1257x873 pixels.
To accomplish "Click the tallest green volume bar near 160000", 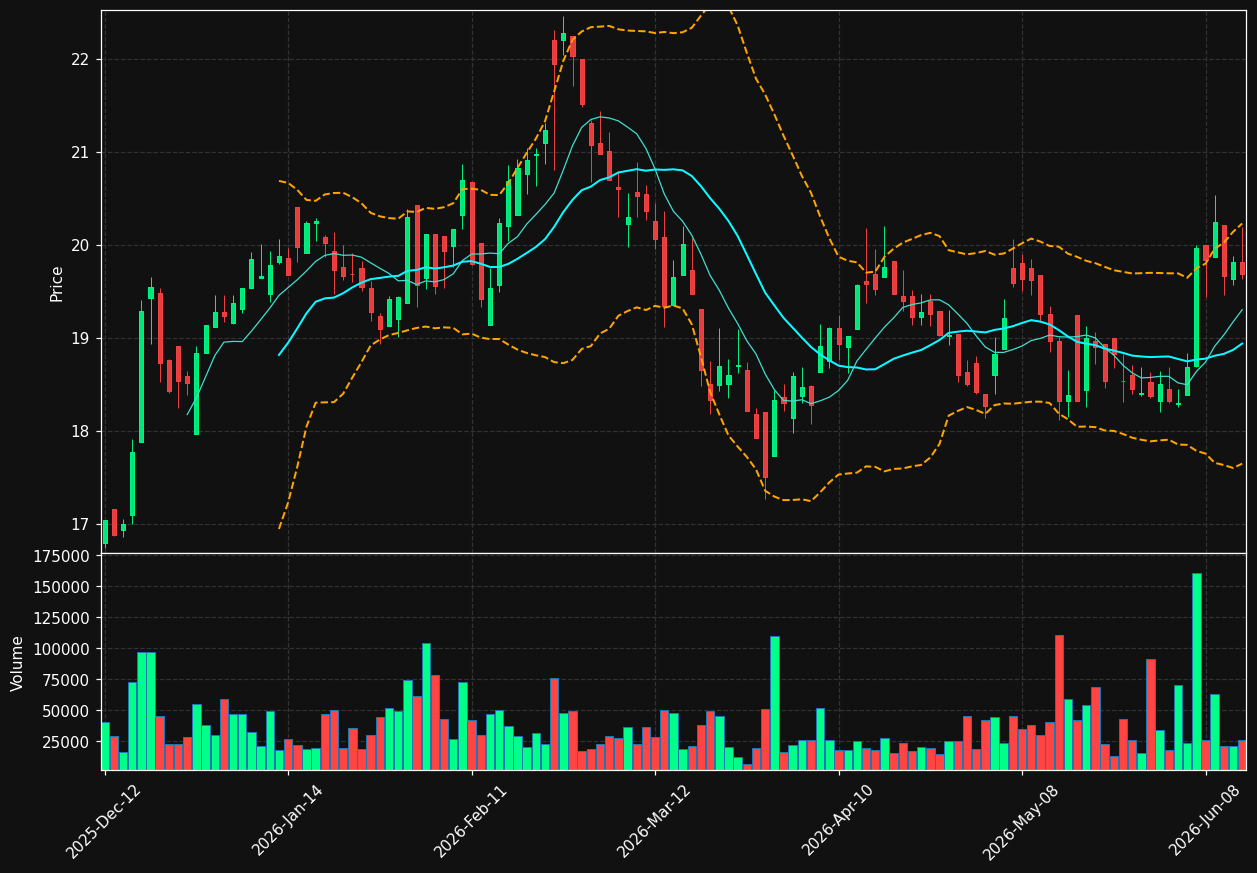I will (x=1196, y=671).
